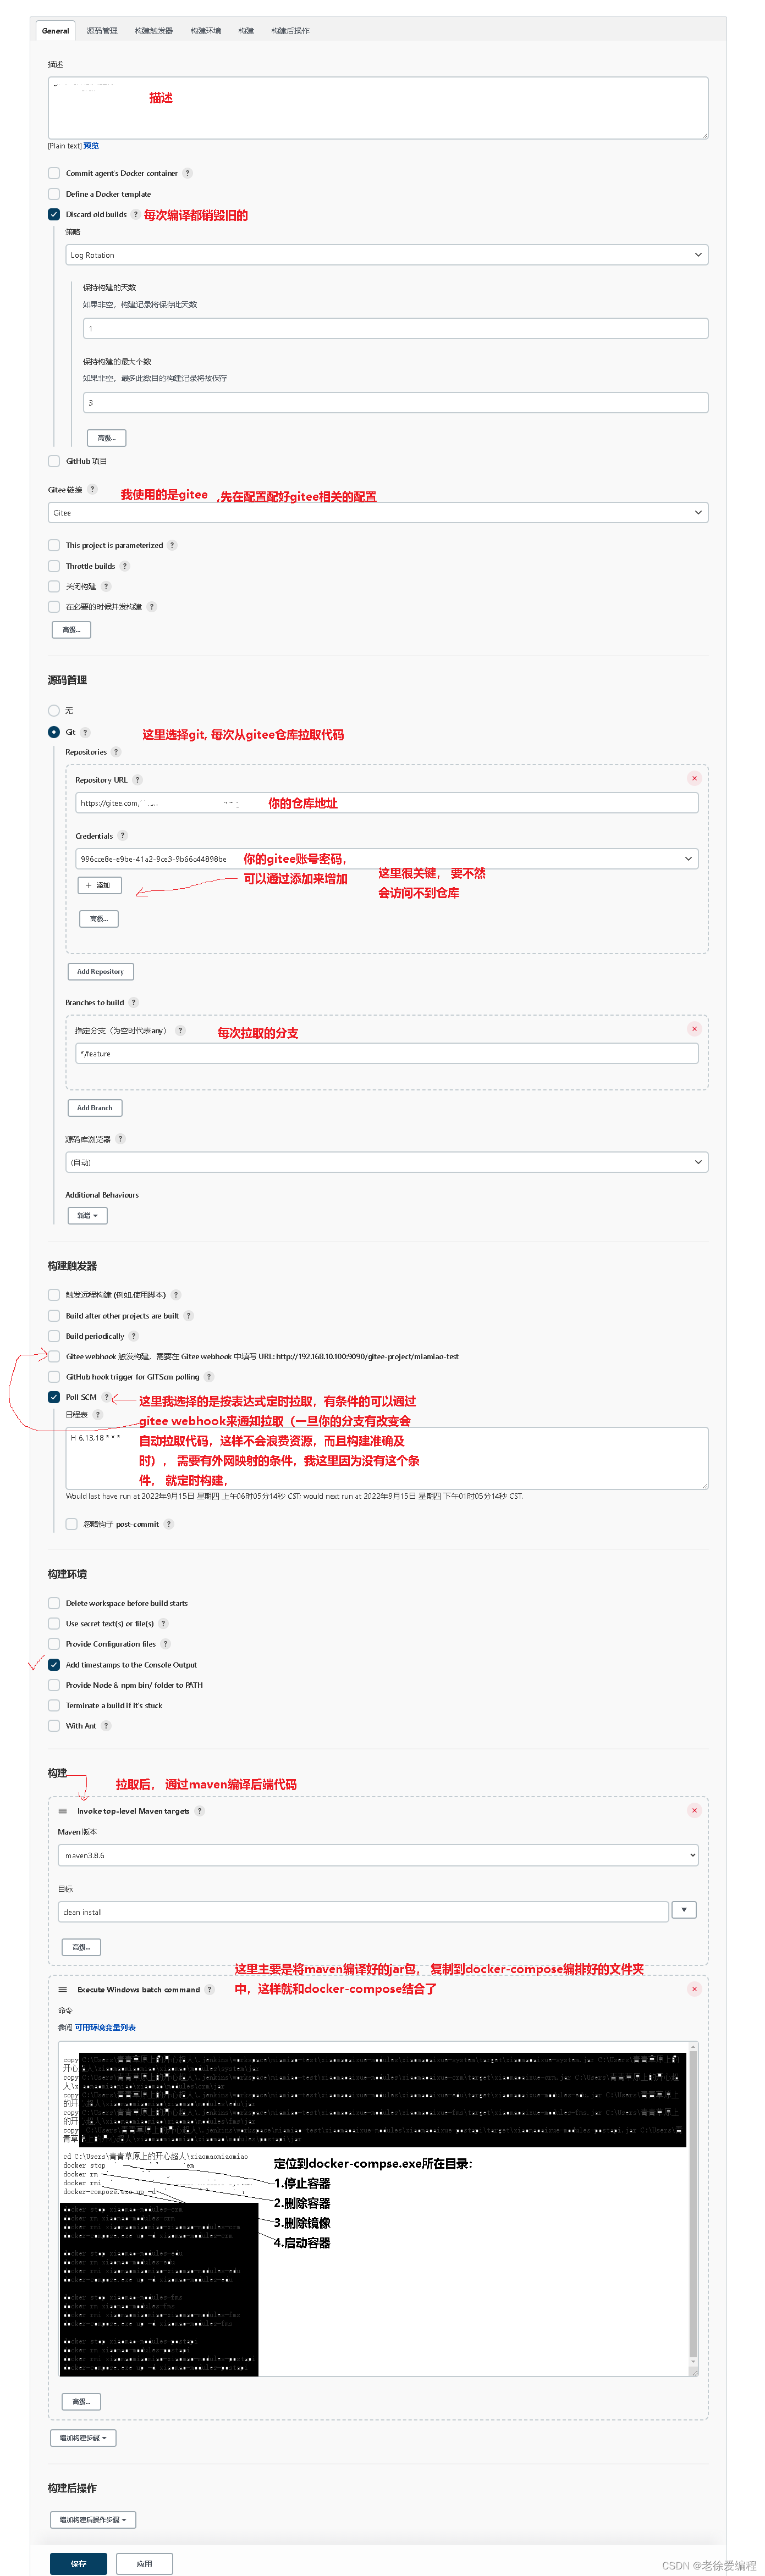This screenshot has width=765, height=2576.
Task: Click help icon beside Repositories label
Action: [116, 752]
